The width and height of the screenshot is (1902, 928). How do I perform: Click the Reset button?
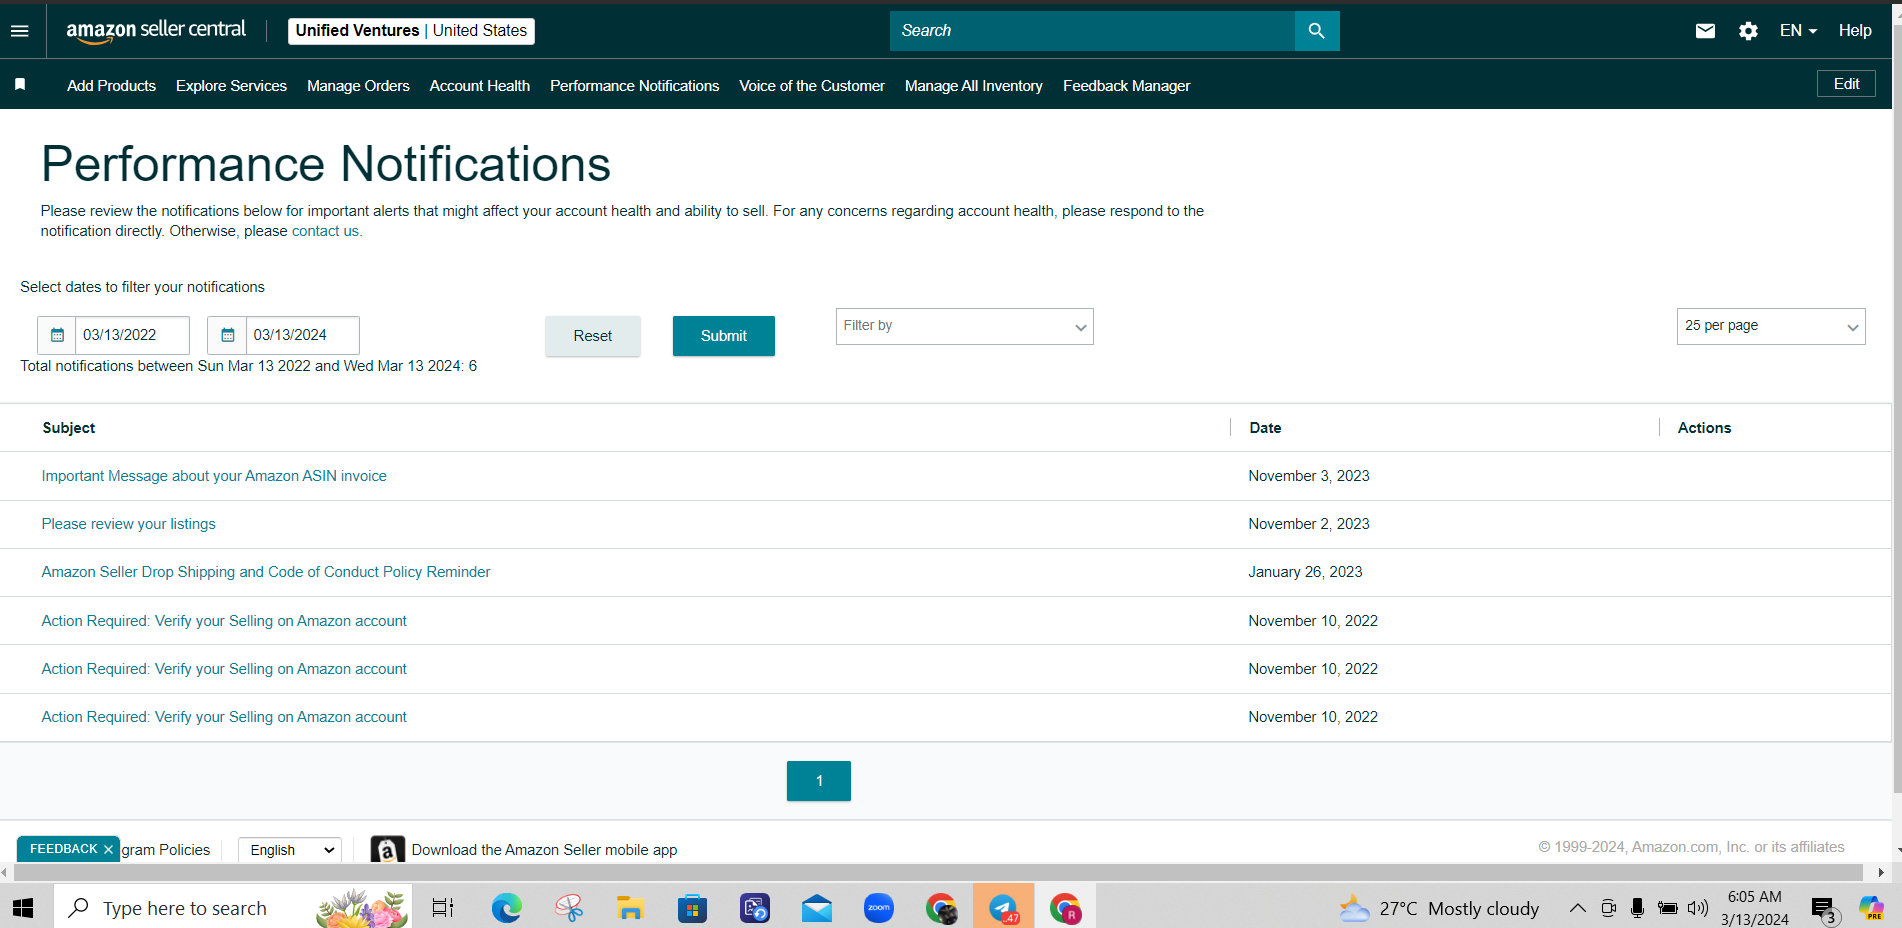(x=592, y=336)
